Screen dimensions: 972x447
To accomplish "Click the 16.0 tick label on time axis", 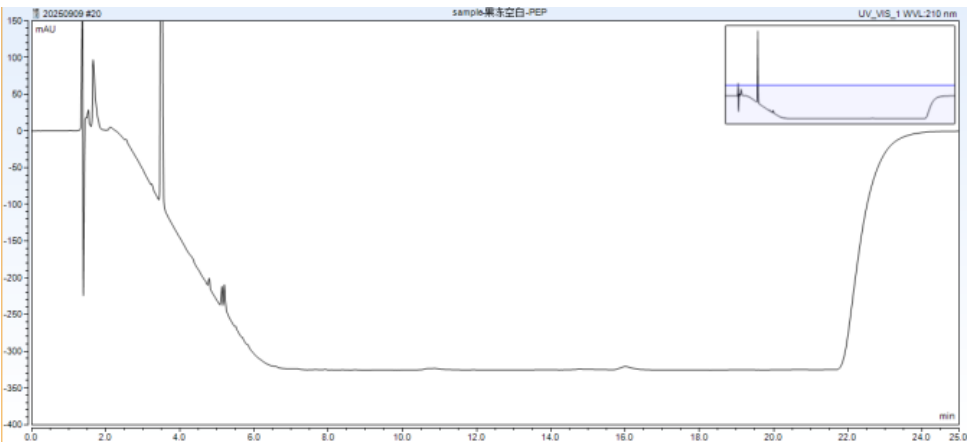I will click(625, 437).
